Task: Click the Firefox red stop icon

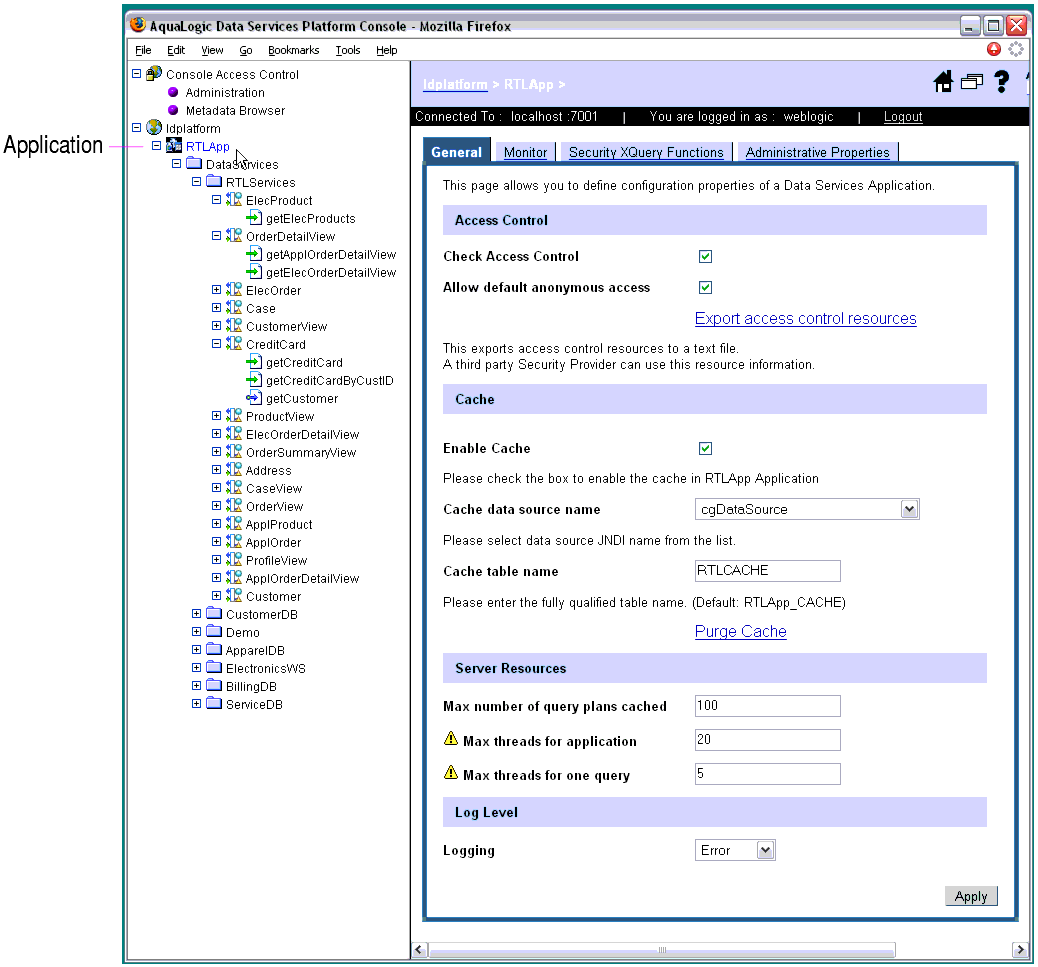Action: coord(994,48)
